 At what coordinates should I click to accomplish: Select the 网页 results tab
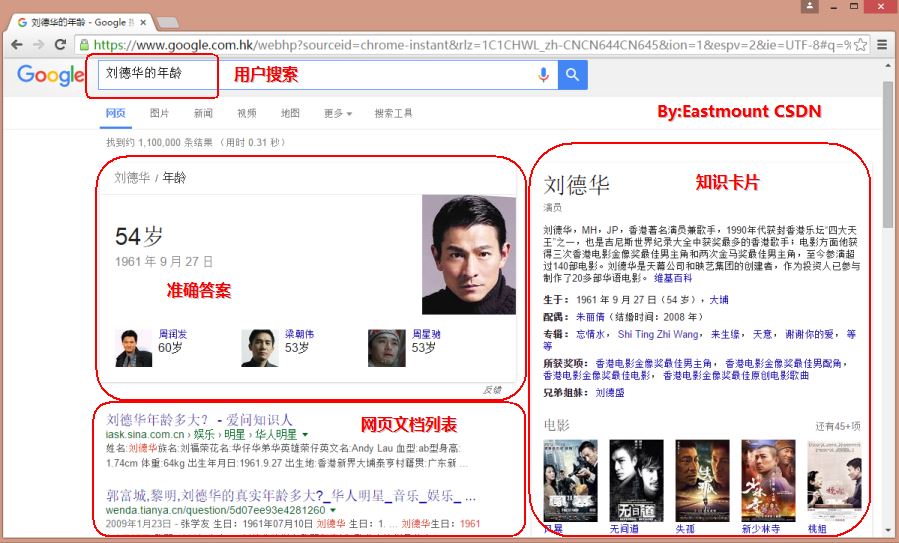[x=115, y=113]
